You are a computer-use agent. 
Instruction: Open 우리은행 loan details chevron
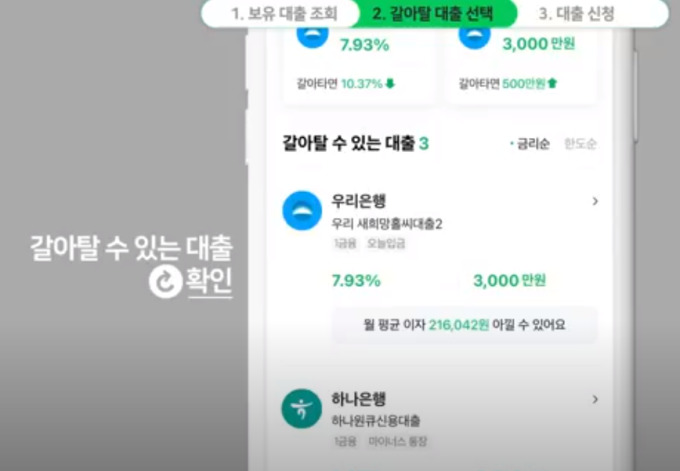point(595,201)
